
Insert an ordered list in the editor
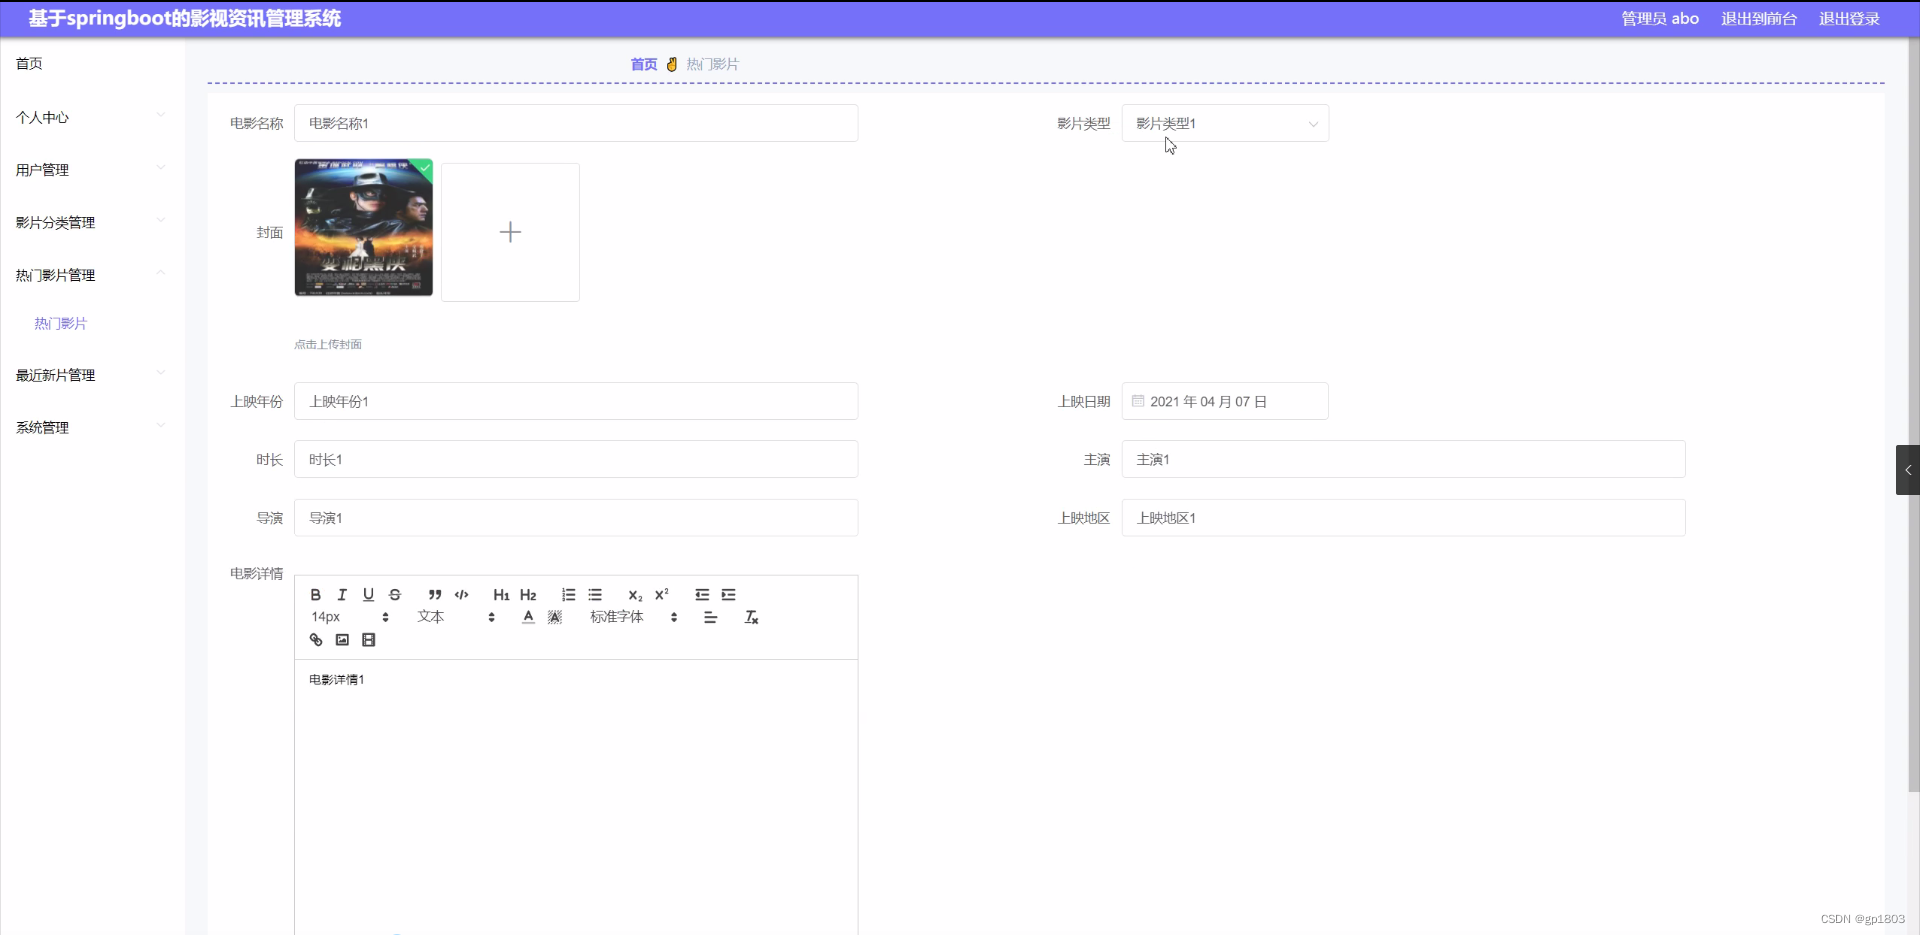click(x=567, y=594)
